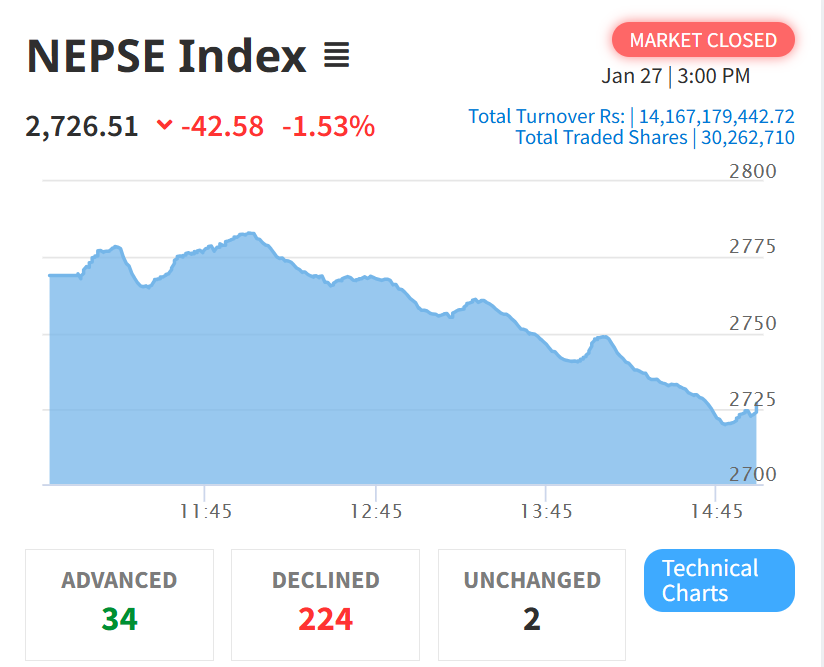Click the -1.53% percentage change

tap(328, 127)
